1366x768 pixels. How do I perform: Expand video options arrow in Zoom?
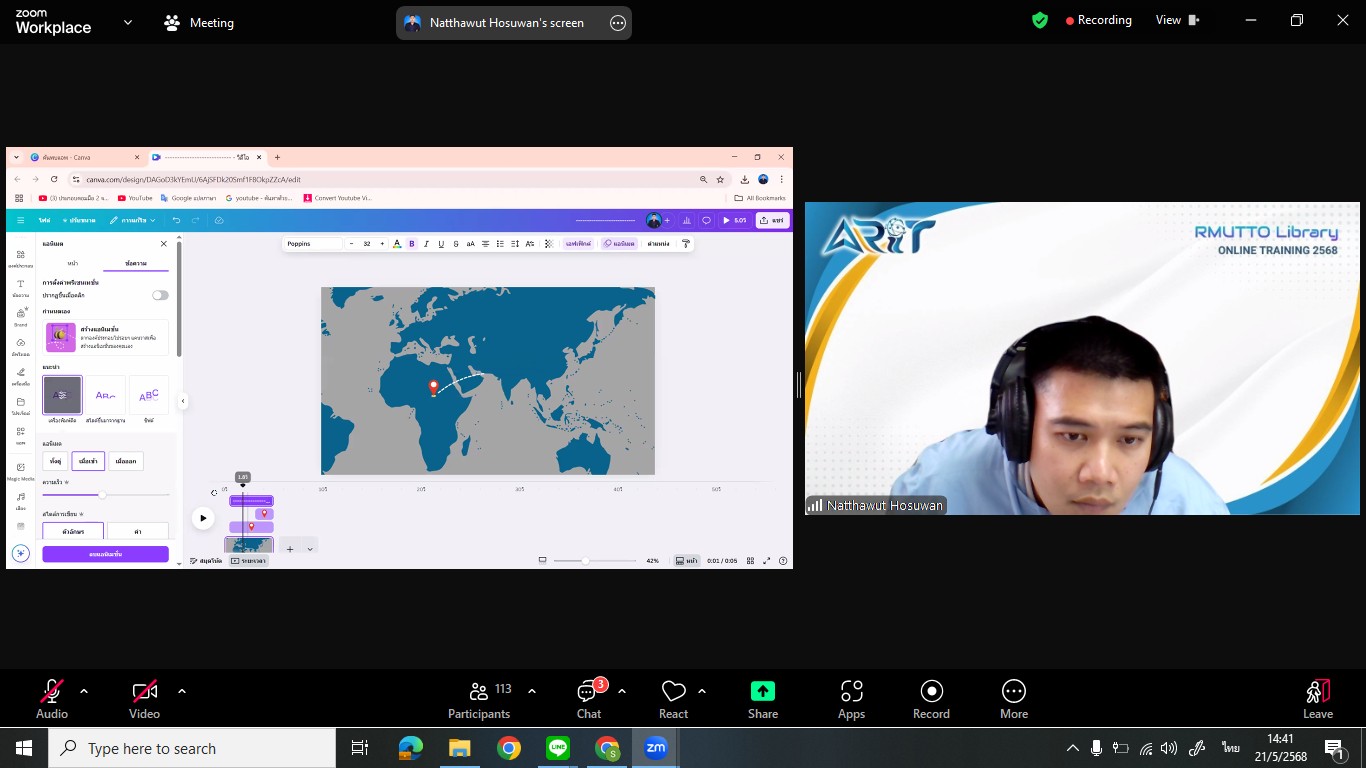click(x=182, y=691)
